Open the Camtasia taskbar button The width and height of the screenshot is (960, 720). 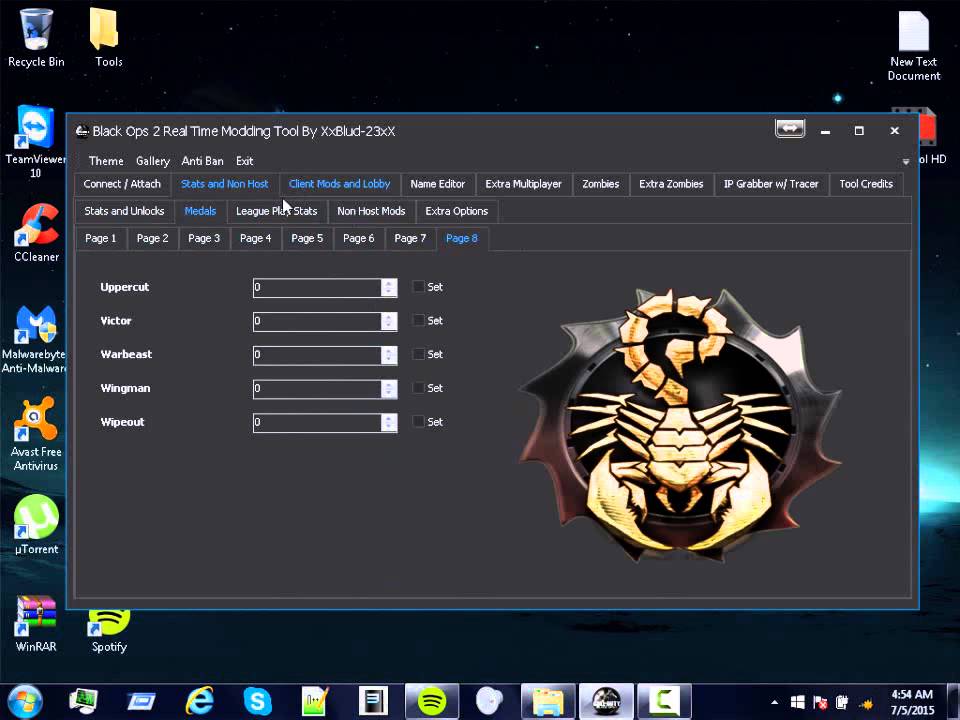point(664,701)
